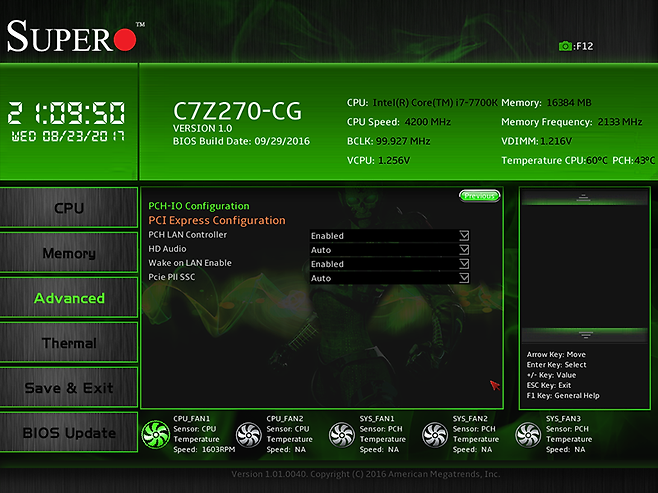Click the C7Z270-CG board name

click(238, 111)
